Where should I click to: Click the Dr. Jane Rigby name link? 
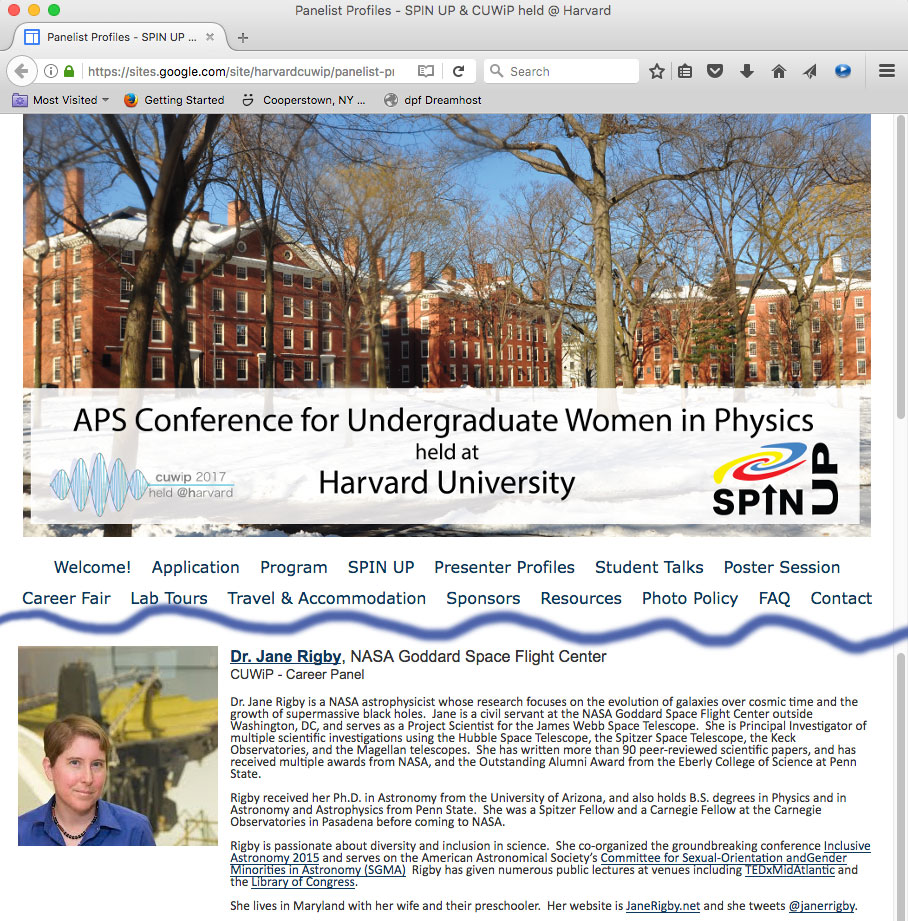point(285,657)
